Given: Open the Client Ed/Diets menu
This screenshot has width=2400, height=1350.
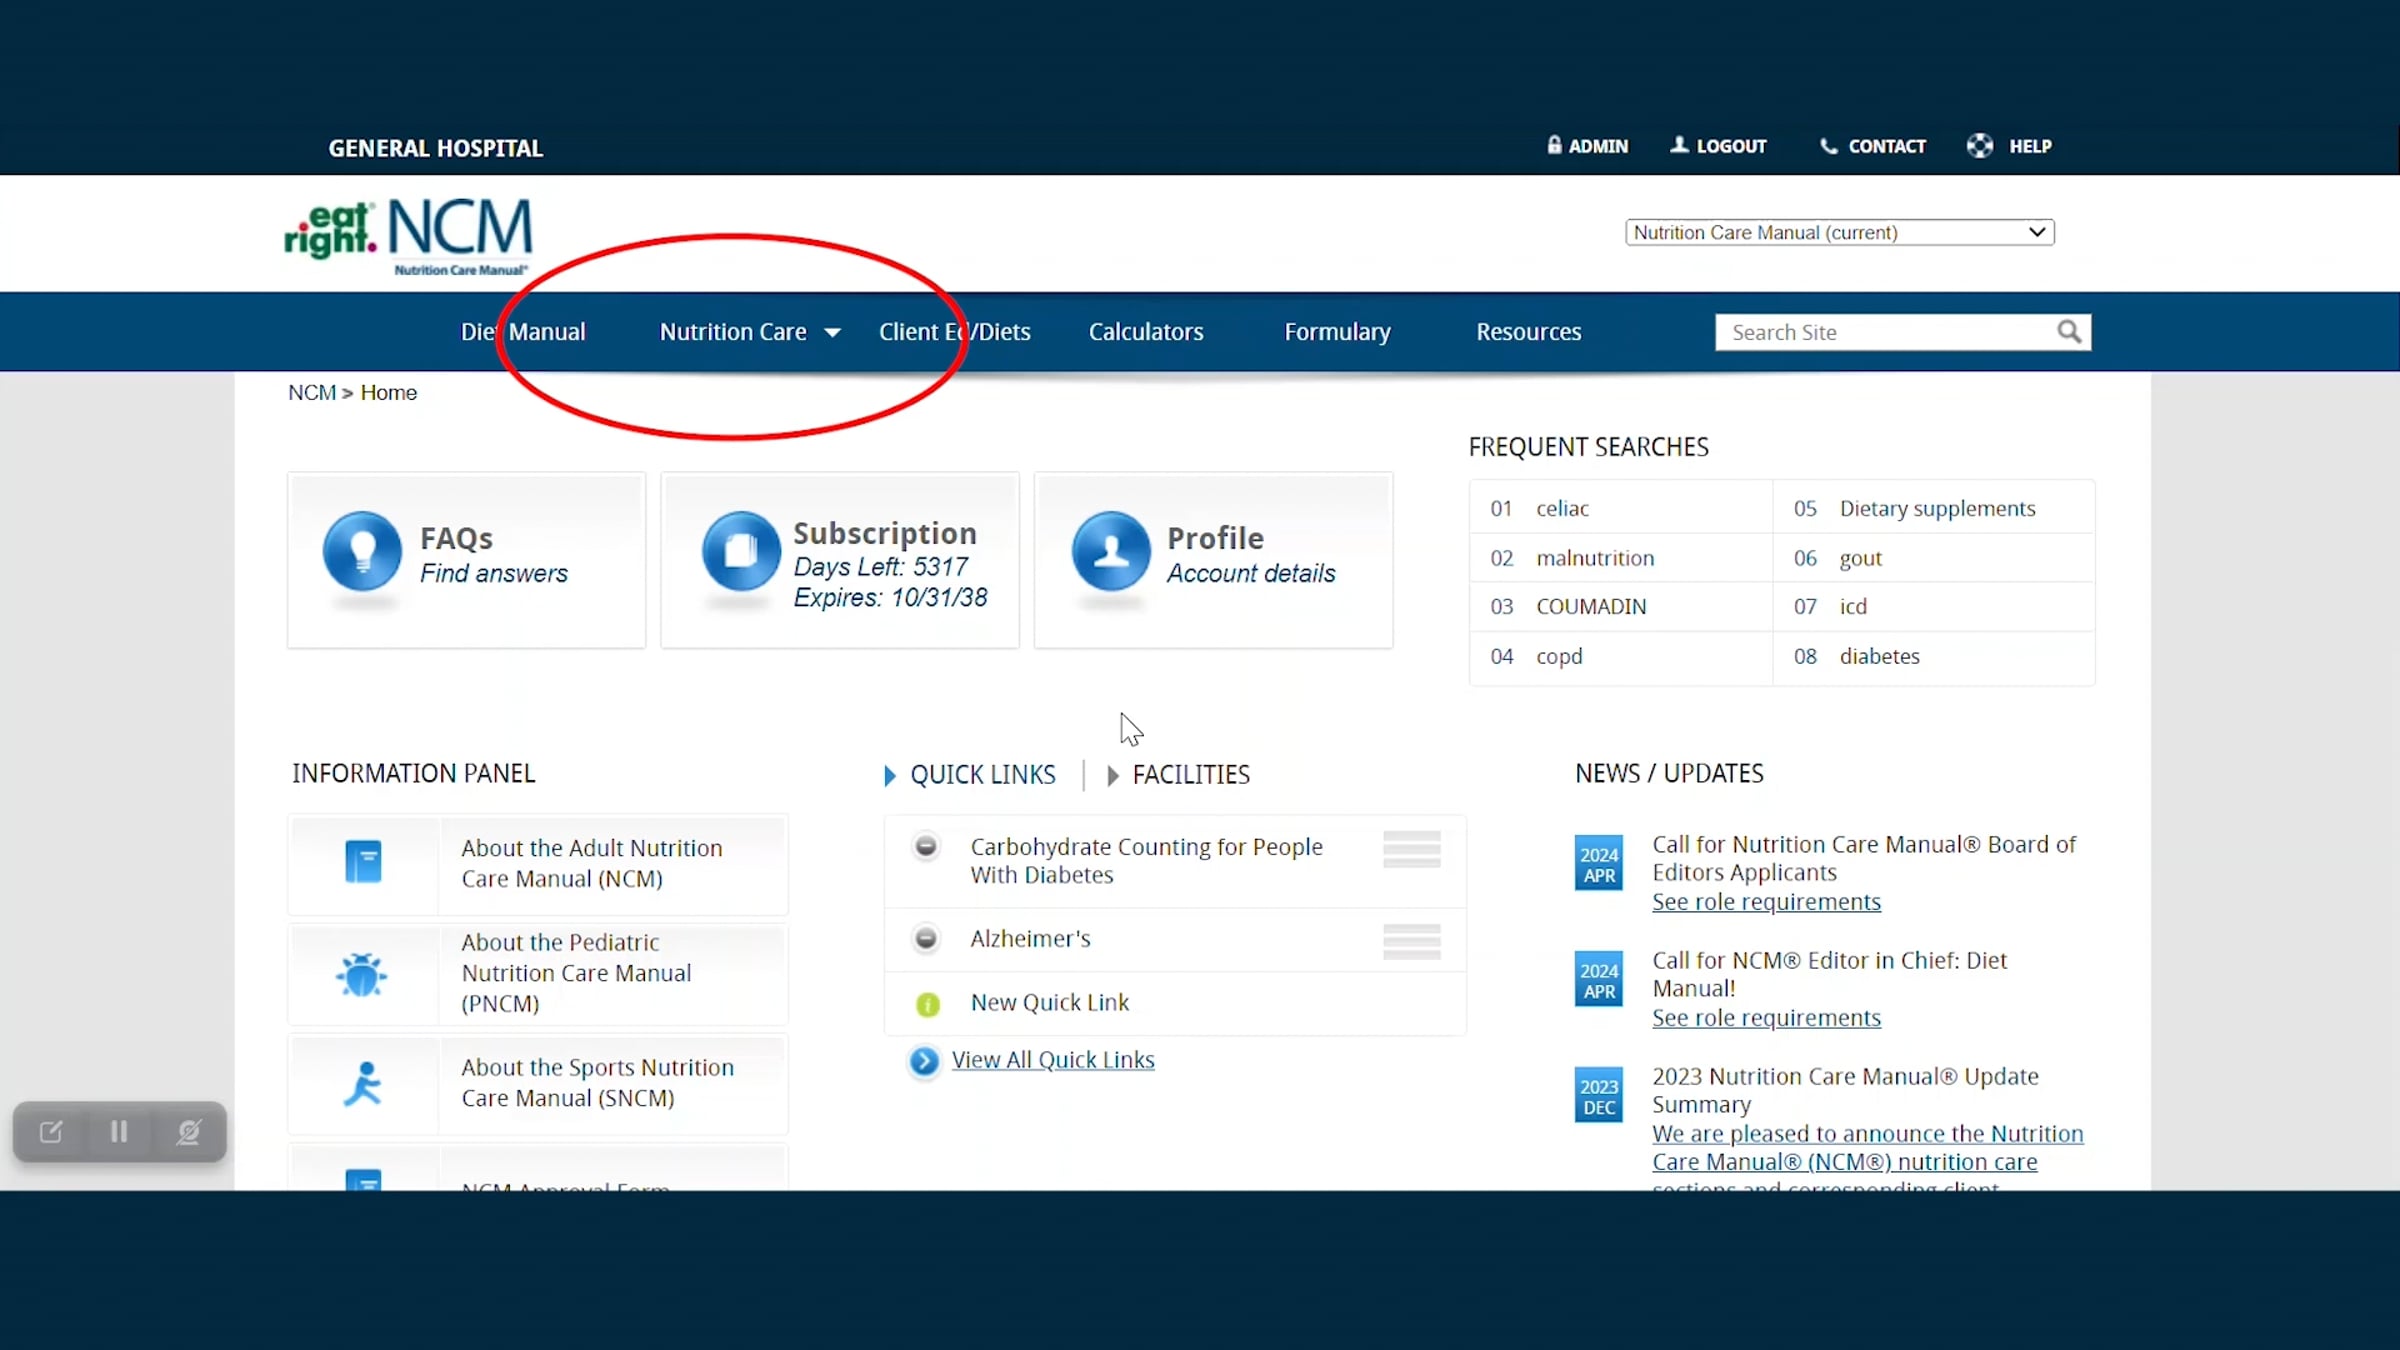Looking at the screenshot, I should click(x=955, y=332).
